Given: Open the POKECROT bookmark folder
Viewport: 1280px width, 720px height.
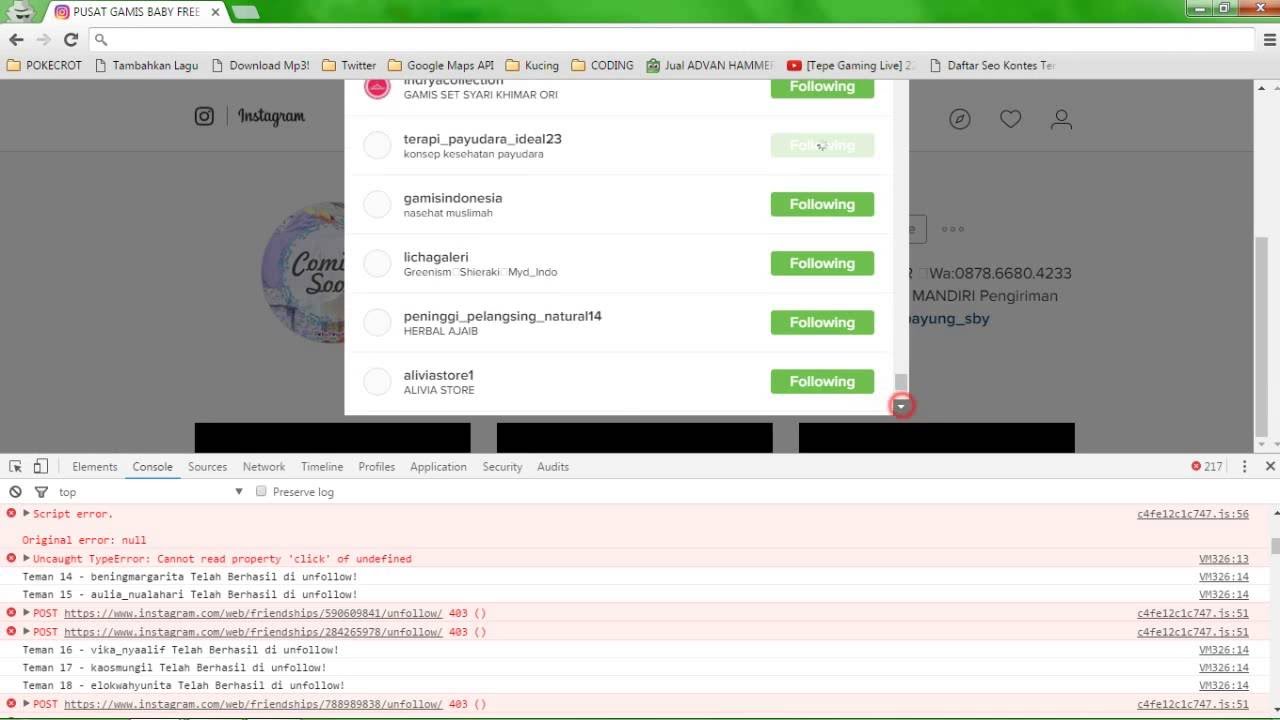Looking at the screenshot, I should [44, 65].
